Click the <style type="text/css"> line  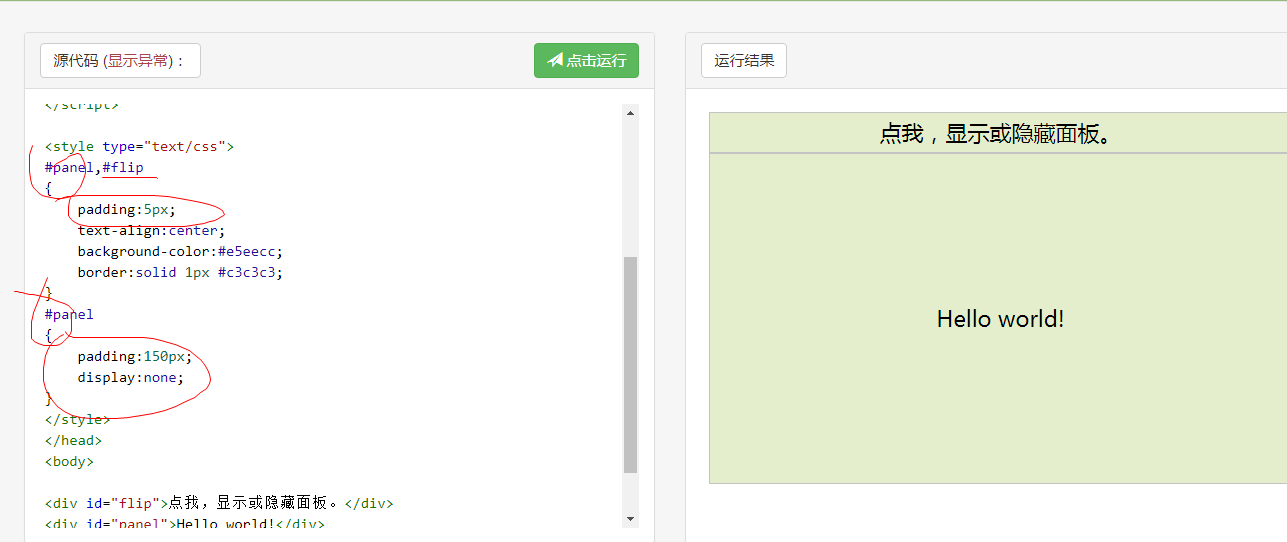point(139,146)
